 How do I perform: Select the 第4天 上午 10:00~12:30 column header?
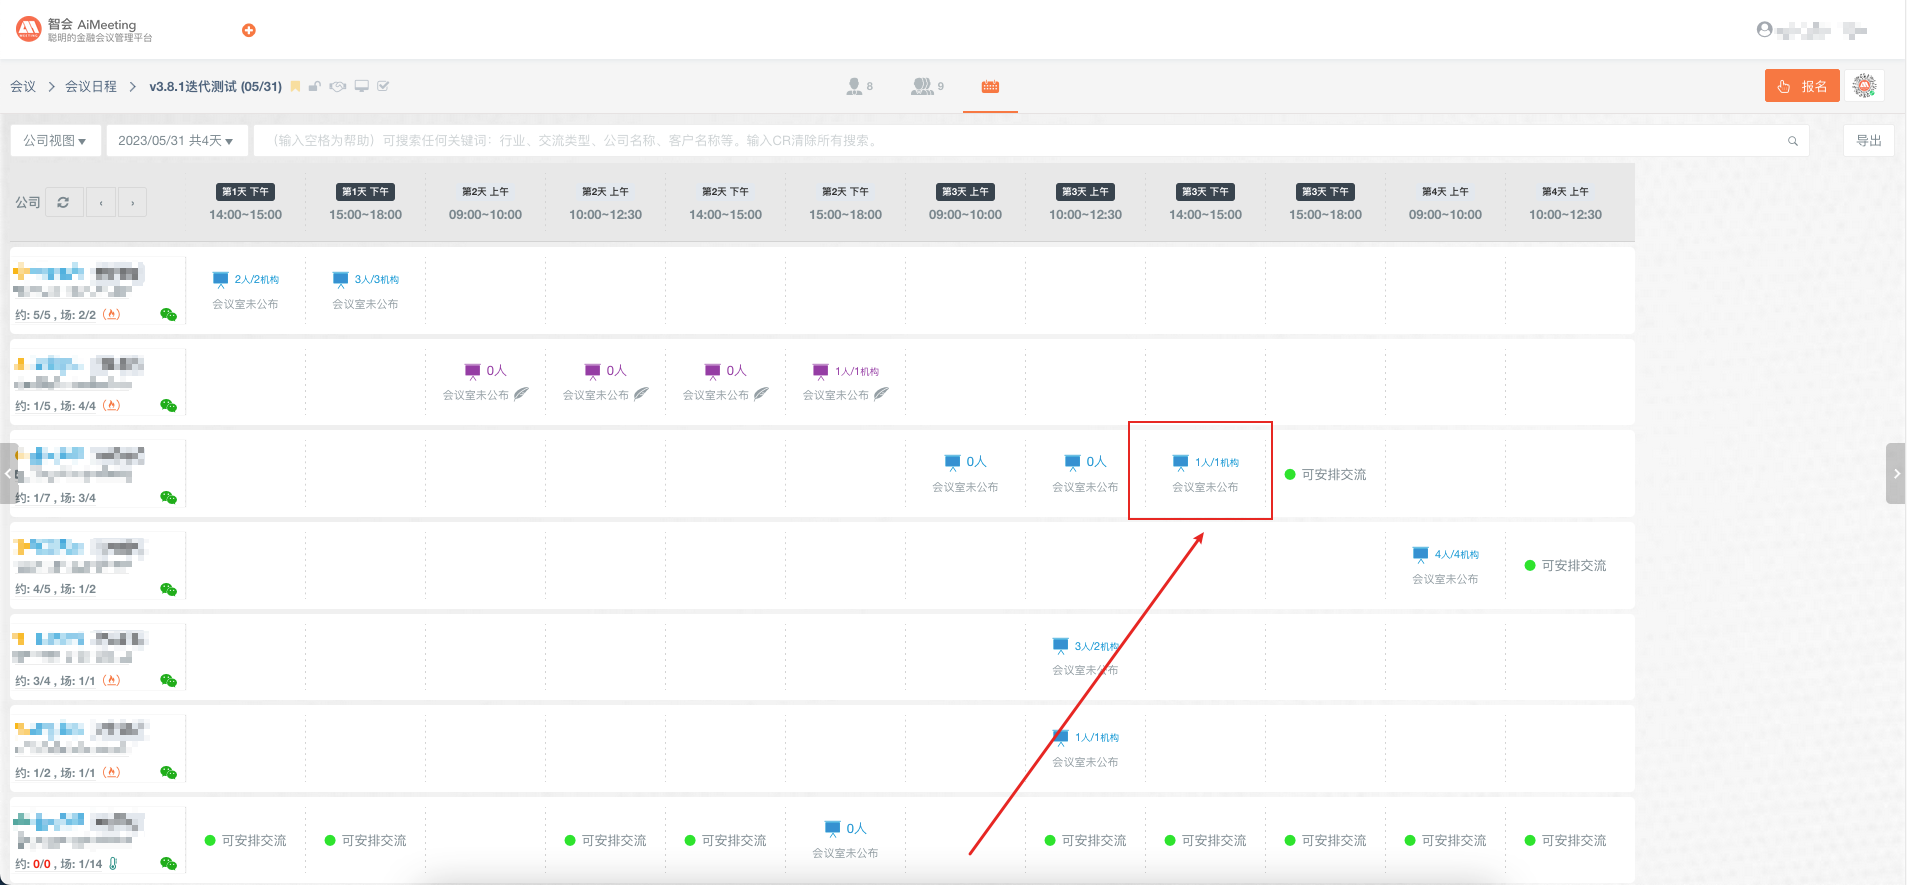pos(1565,202)
